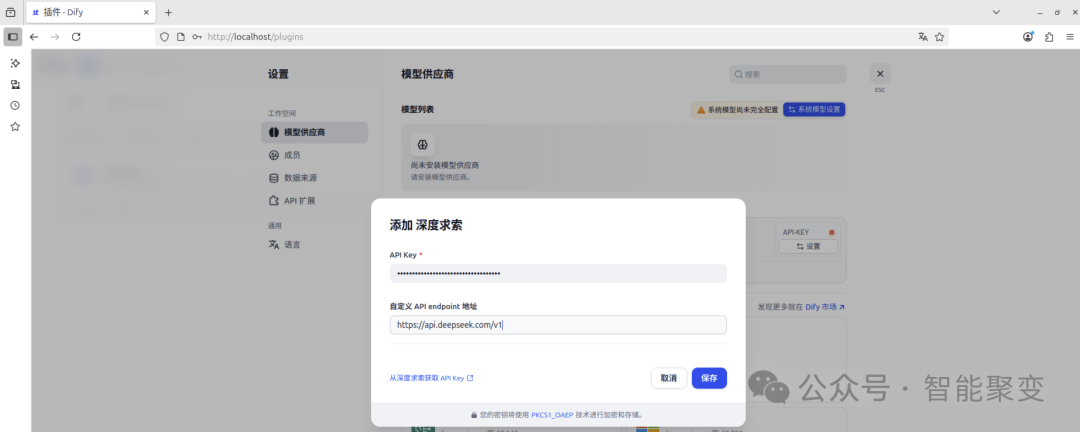Open 成员 settings section

(x=315, y=155)
